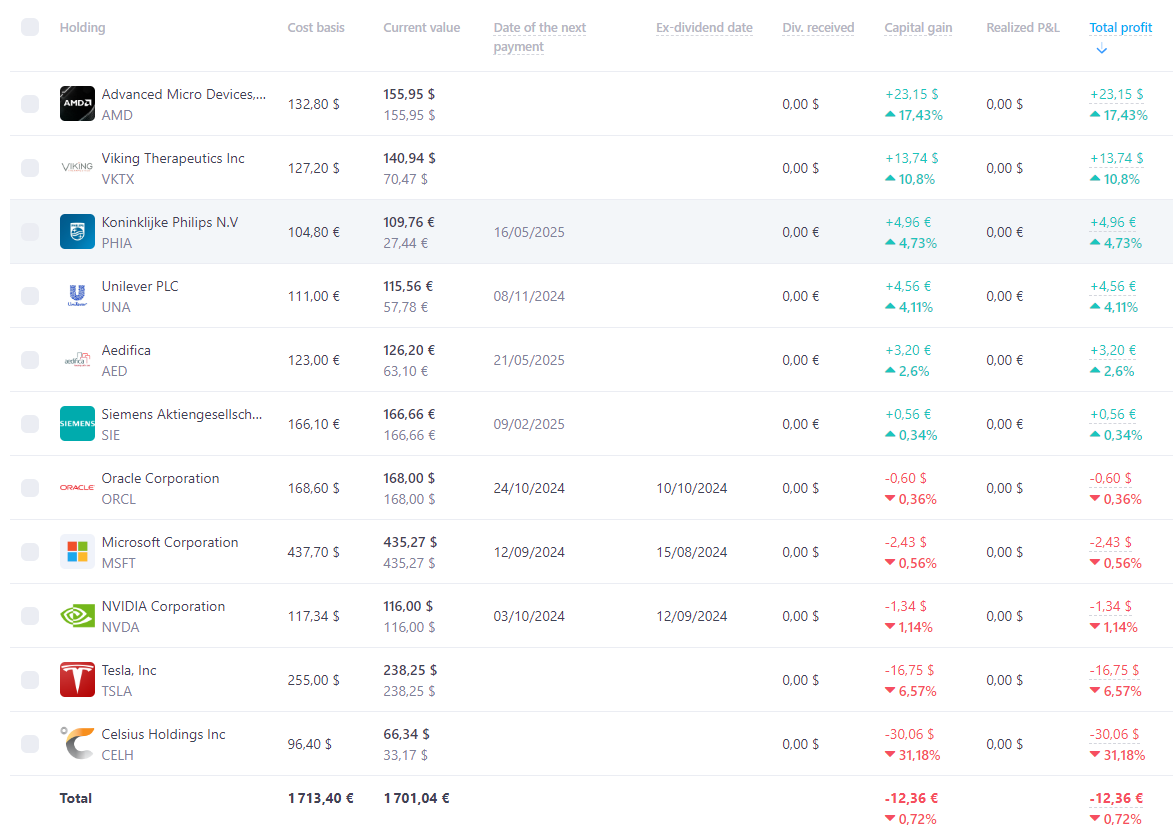Screen dimensions: 1173x839
Task: Check the Tesla row checkbox
Action: pos(30,680)
